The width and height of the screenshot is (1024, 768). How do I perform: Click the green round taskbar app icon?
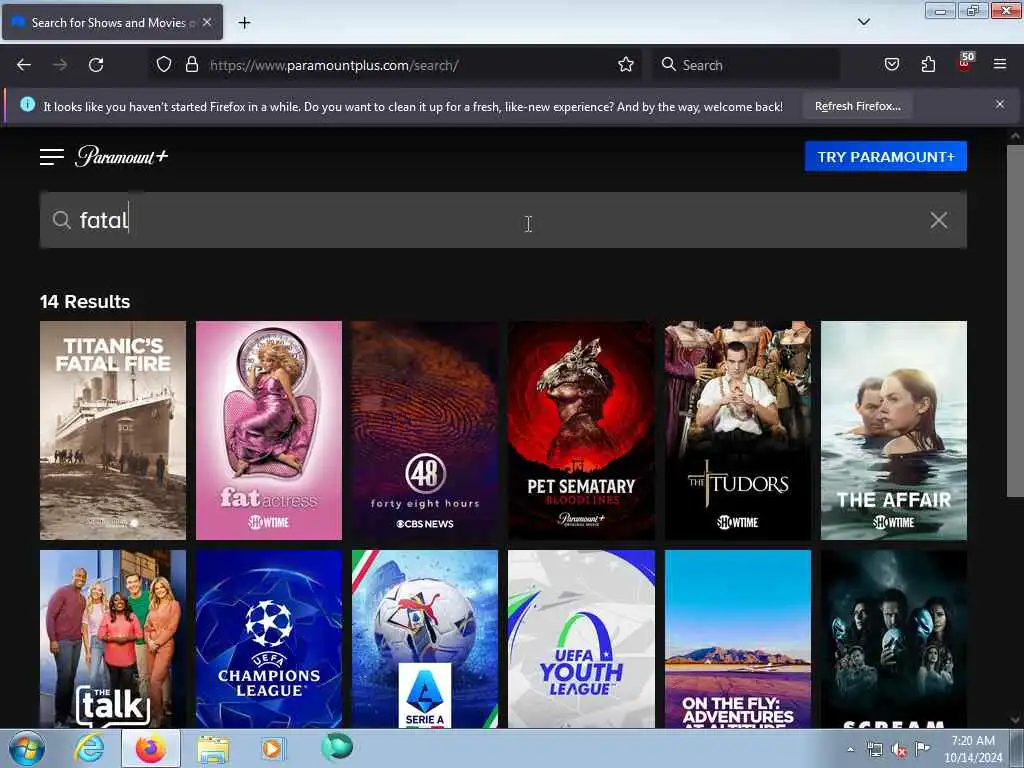click(337, 747)
